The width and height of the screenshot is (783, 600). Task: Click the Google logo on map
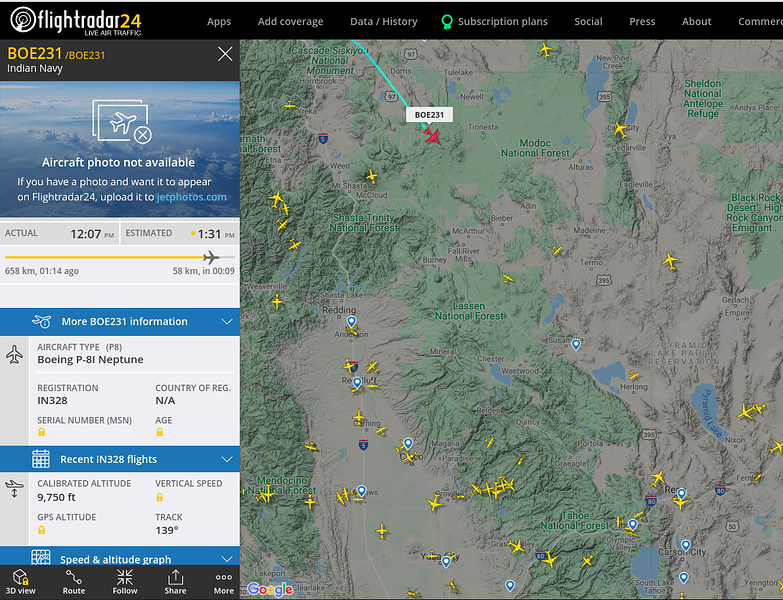click(x=270, y=590)
